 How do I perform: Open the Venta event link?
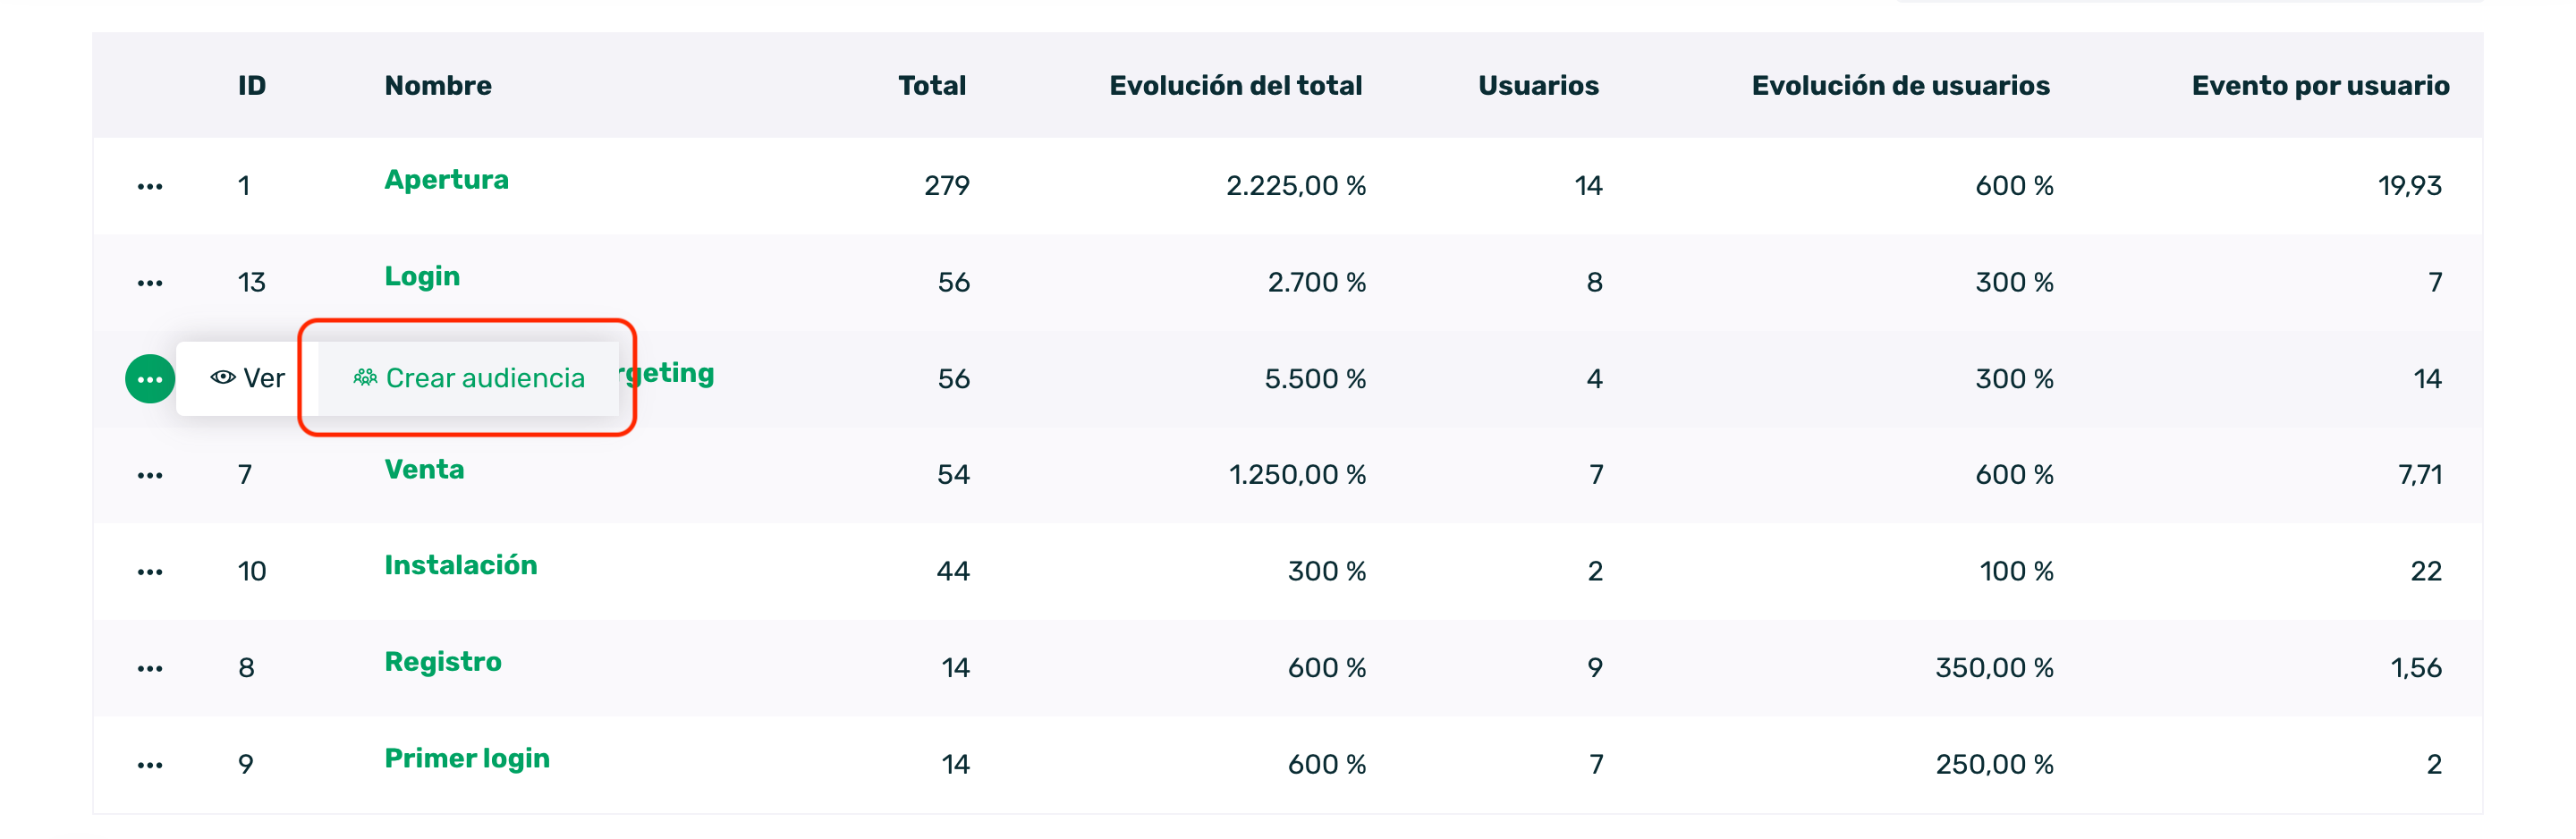(x=424, y=469)
